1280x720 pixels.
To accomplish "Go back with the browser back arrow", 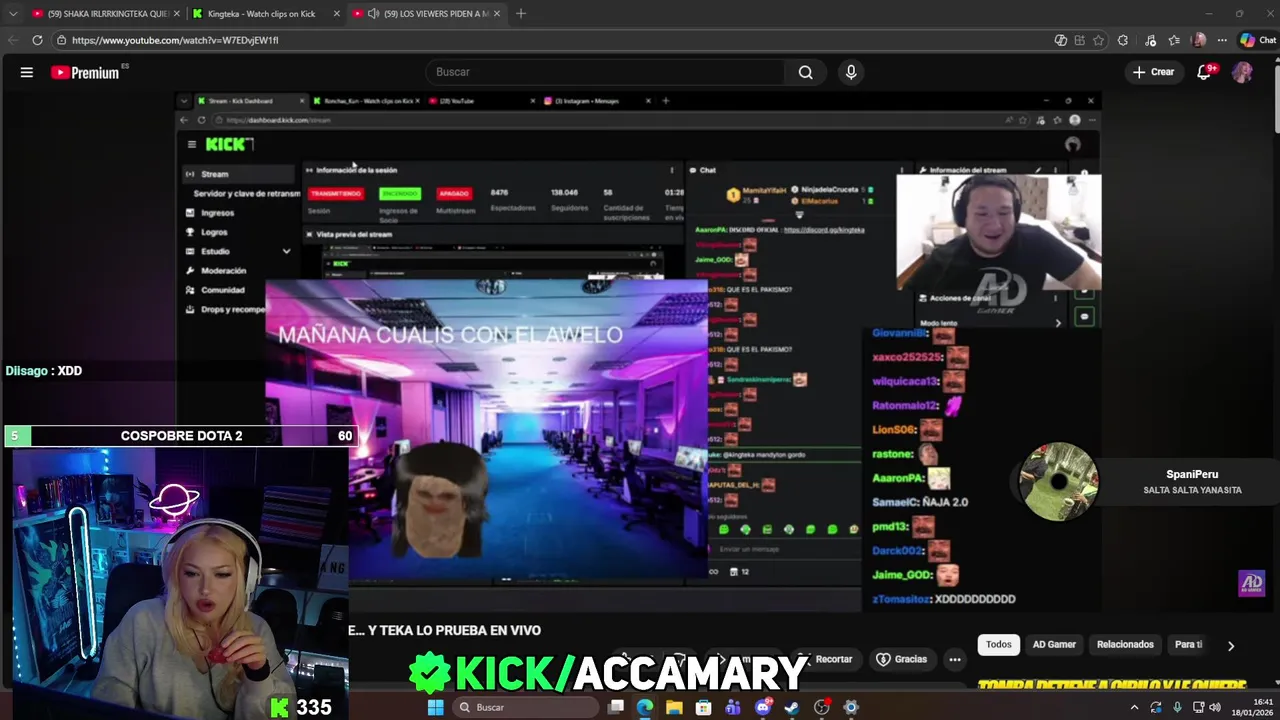I will [12, 40].
